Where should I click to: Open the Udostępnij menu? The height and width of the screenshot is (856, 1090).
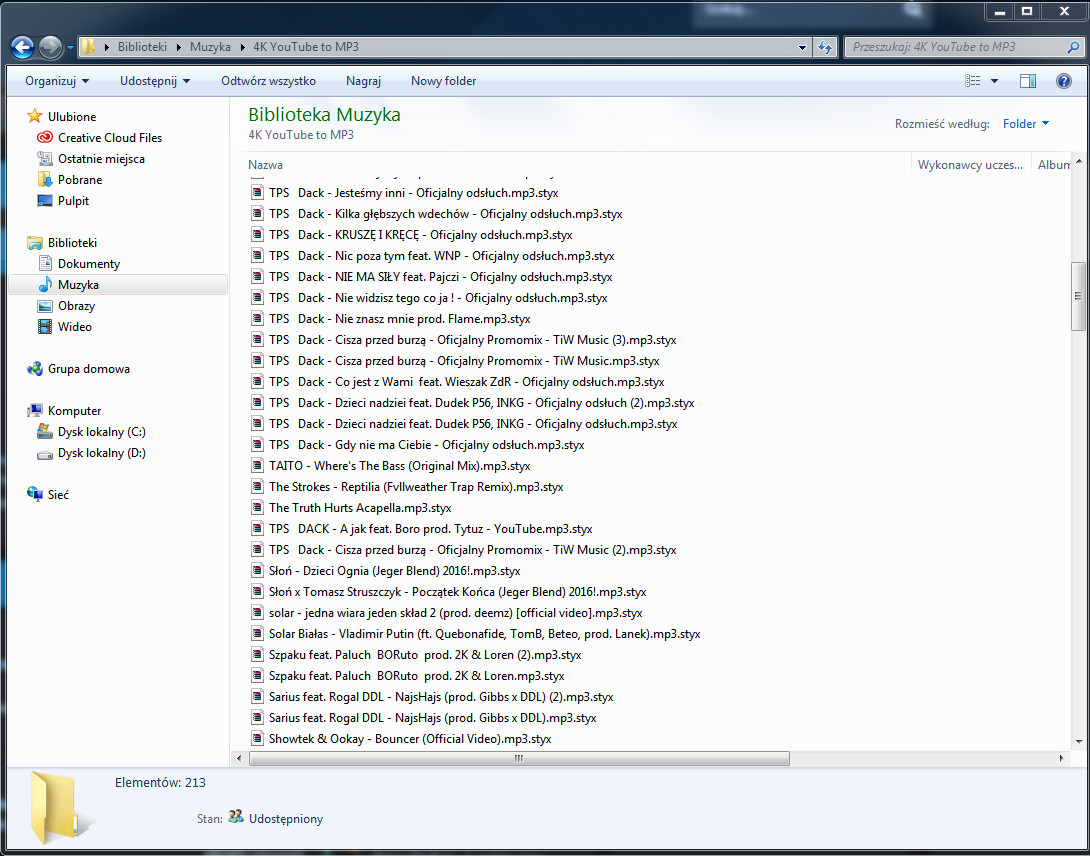(x=155, y=81)
